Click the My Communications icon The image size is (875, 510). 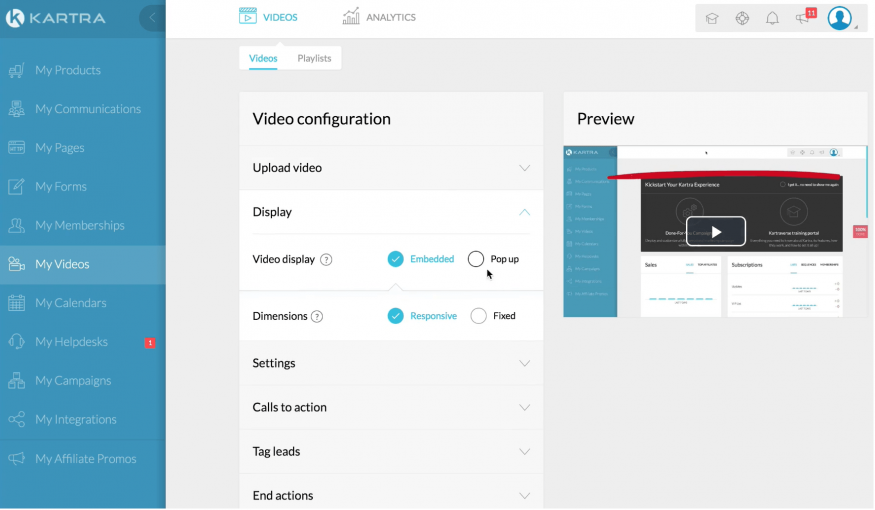point(16,109)
